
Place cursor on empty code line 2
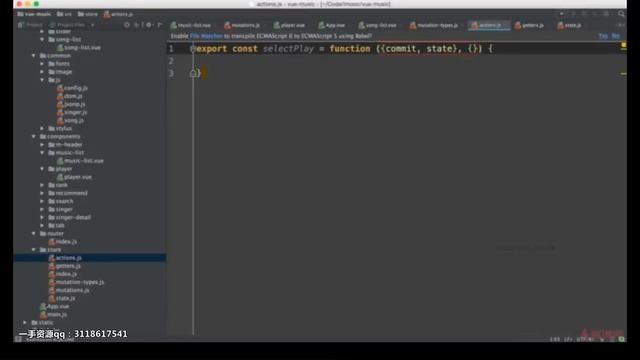tap(408, 61)
